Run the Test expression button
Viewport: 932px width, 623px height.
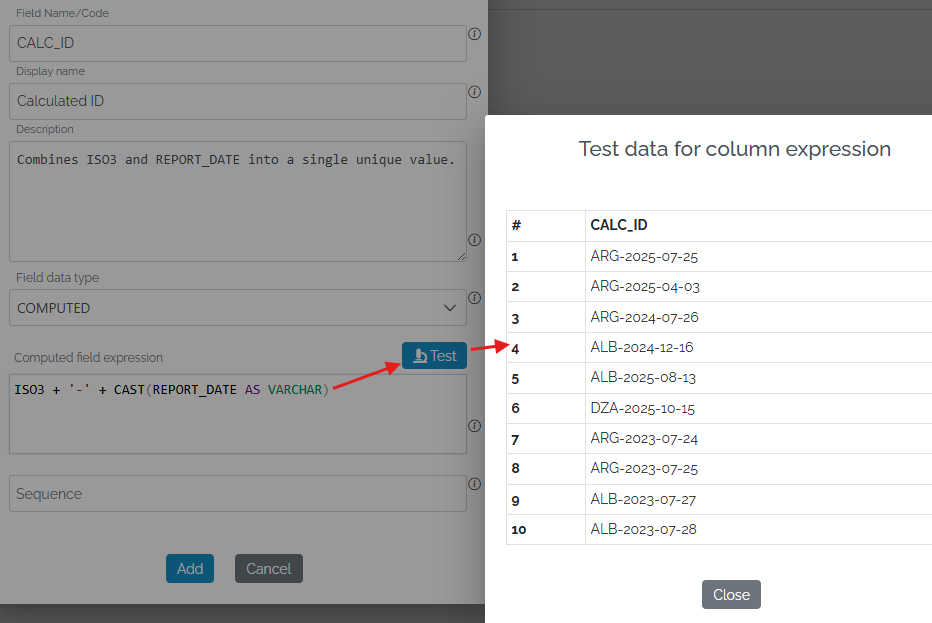[434, 355]
